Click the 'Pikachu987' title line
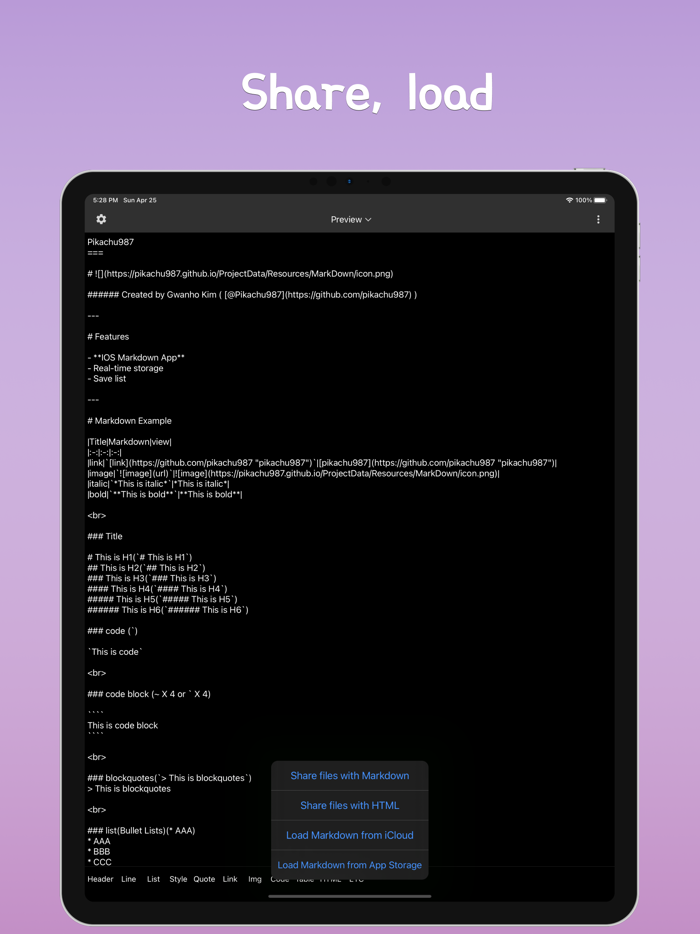The height and width of the screenshot is (934, 700). tap(111, 242)
